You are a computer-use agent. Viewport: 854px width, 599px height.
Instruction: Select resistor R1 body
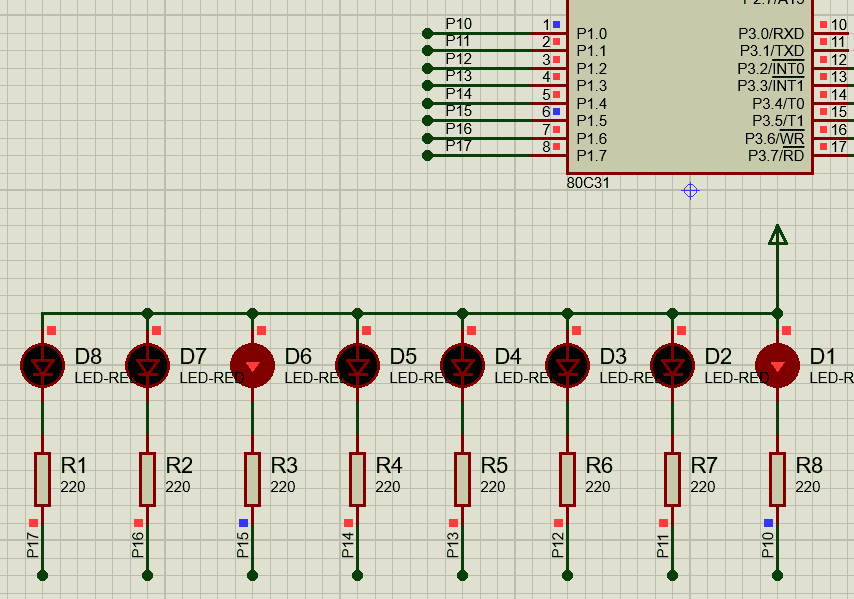click(42, 479)
